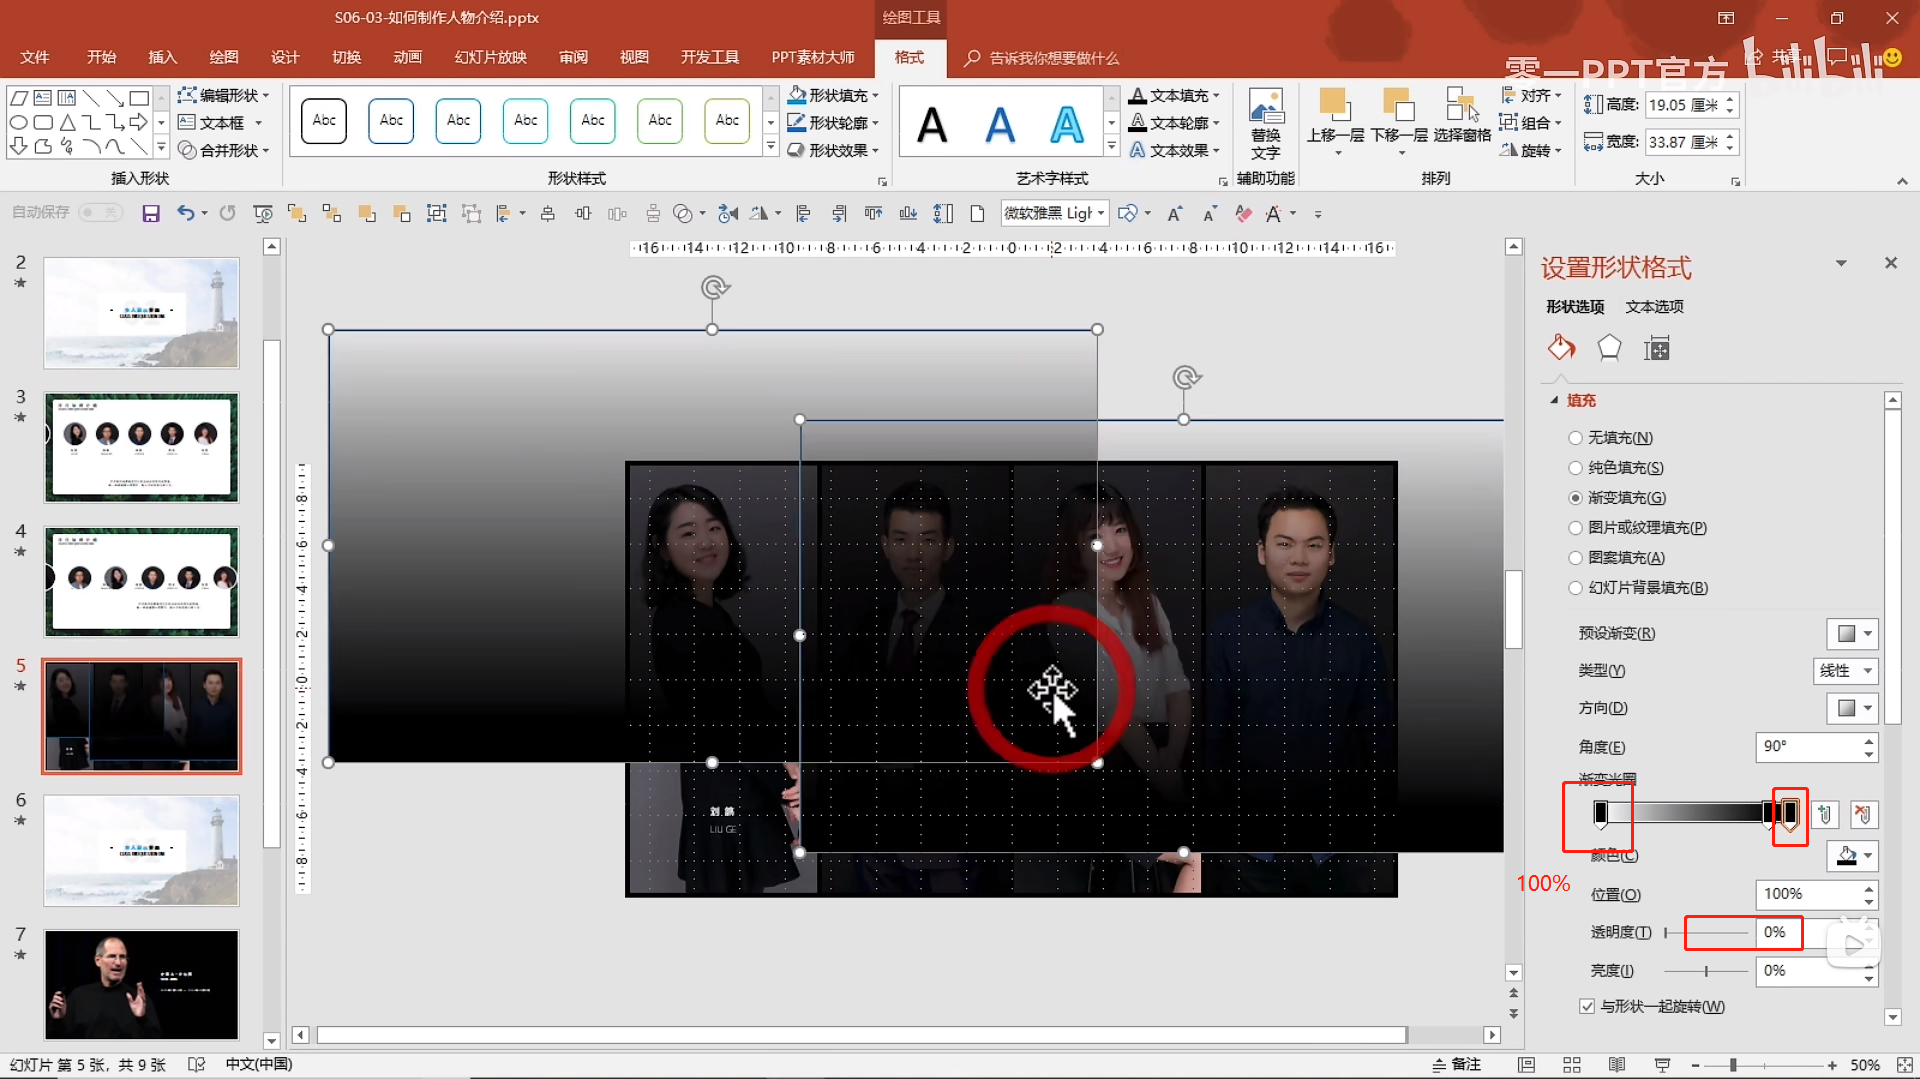Open the font name dropdown

click(x=1101, y=213)
